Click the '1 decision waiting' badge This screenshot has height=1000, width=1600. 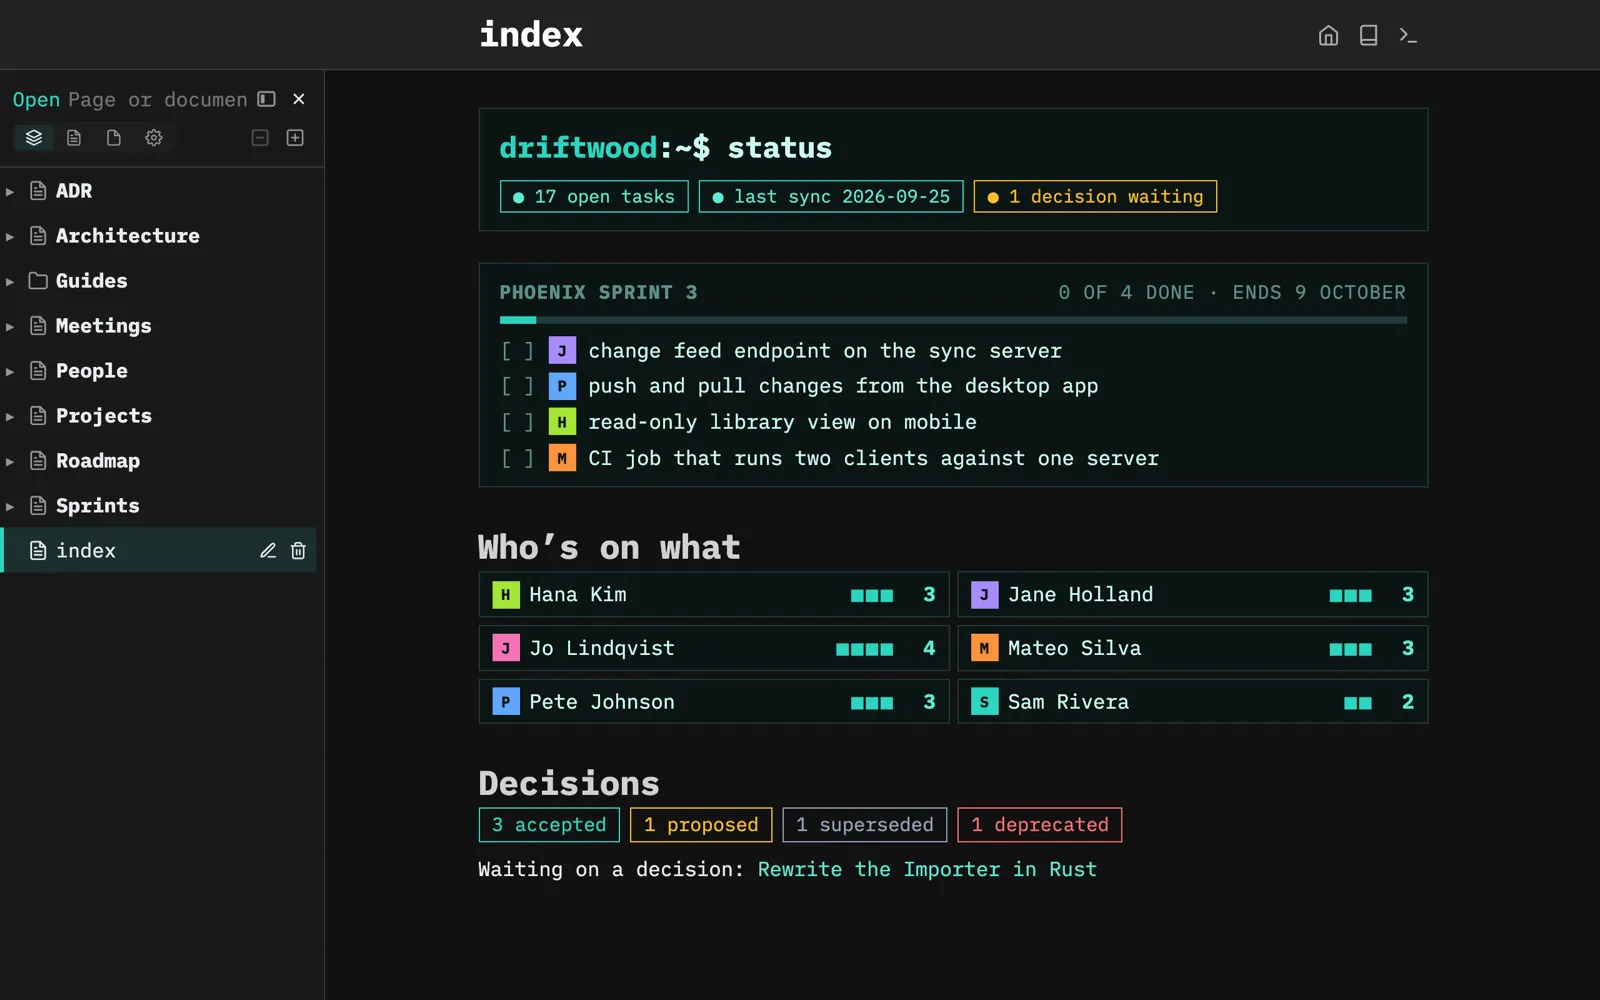coord(1095,197)
